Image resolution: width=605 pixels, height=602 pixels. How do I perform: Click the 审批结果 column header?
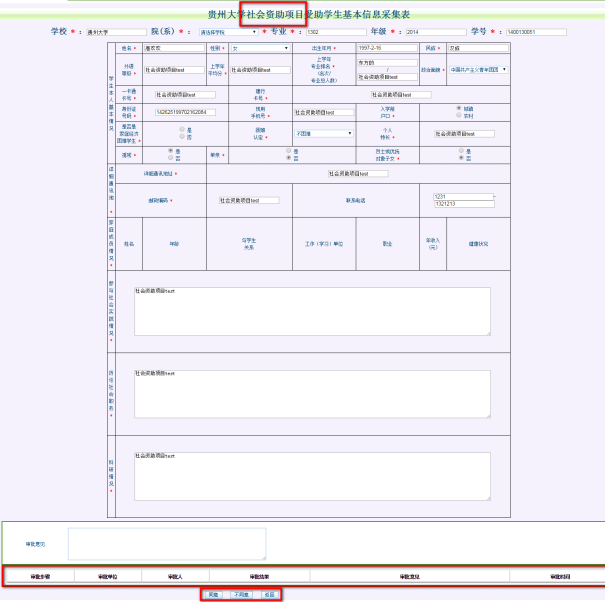point(259,577)
